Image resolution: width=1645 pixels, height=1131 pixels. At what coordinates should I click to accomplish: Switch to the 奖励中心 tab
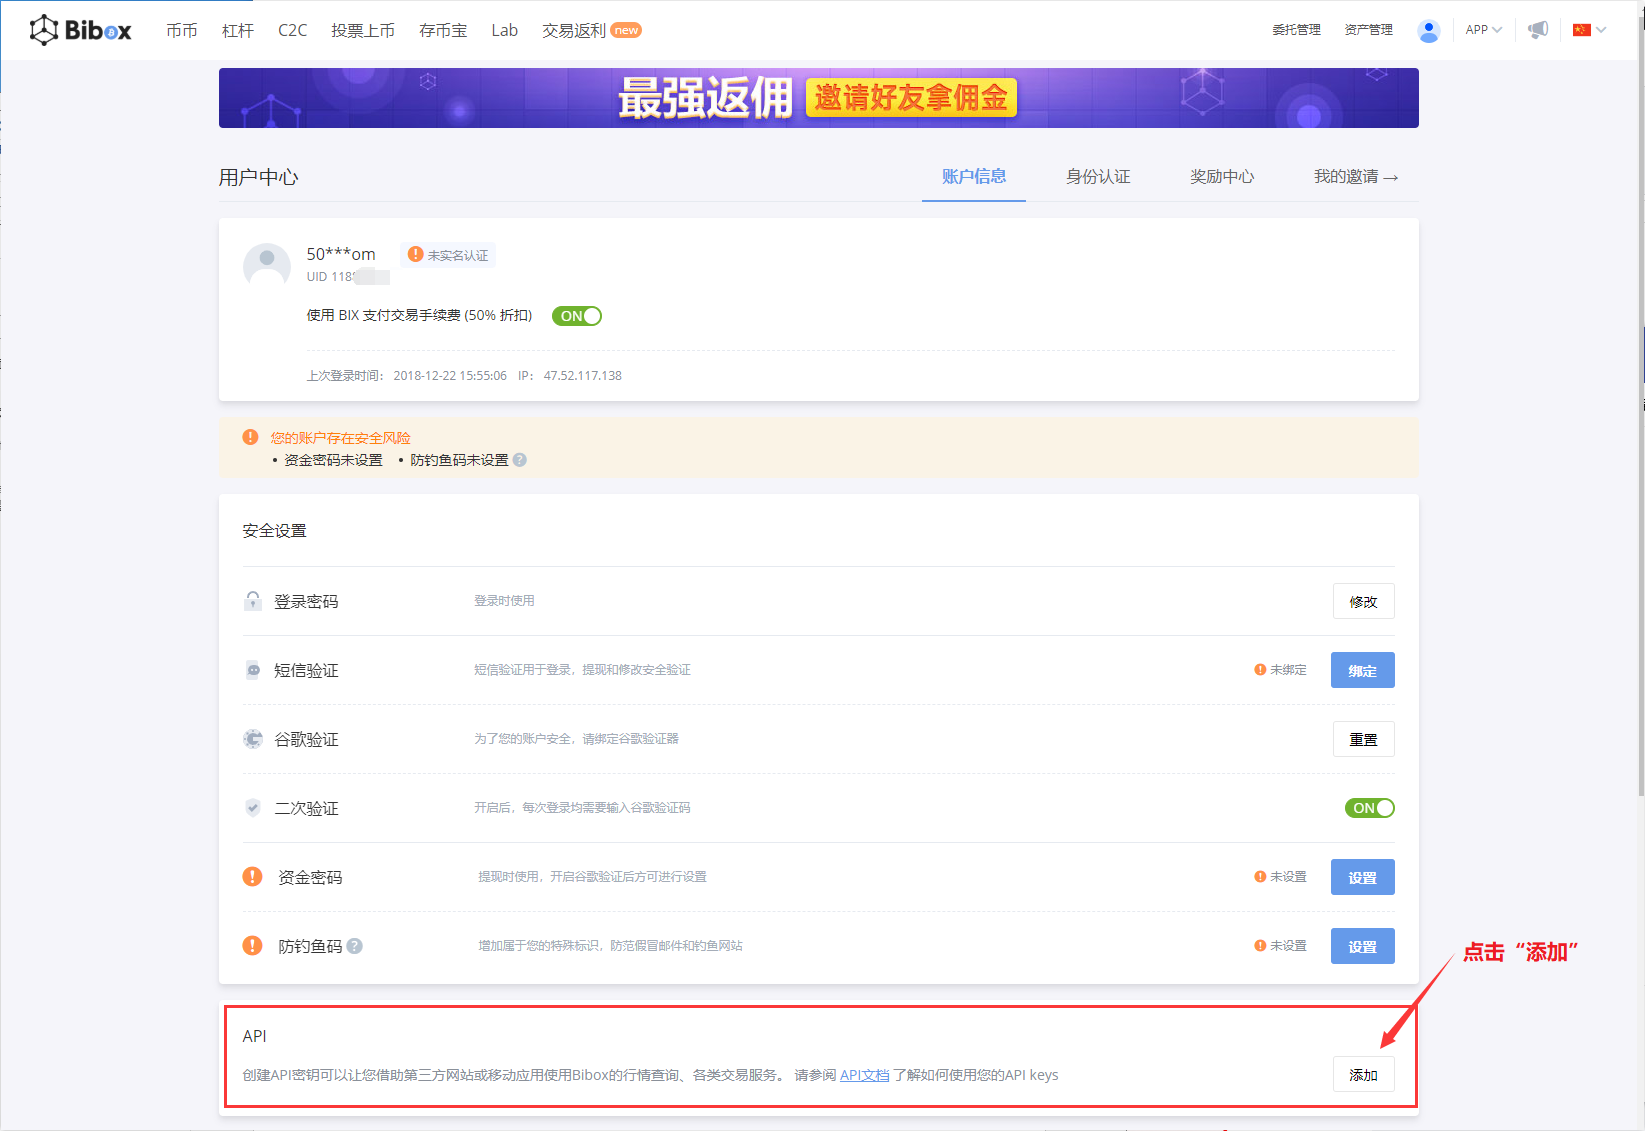[x=1222, y=177]
